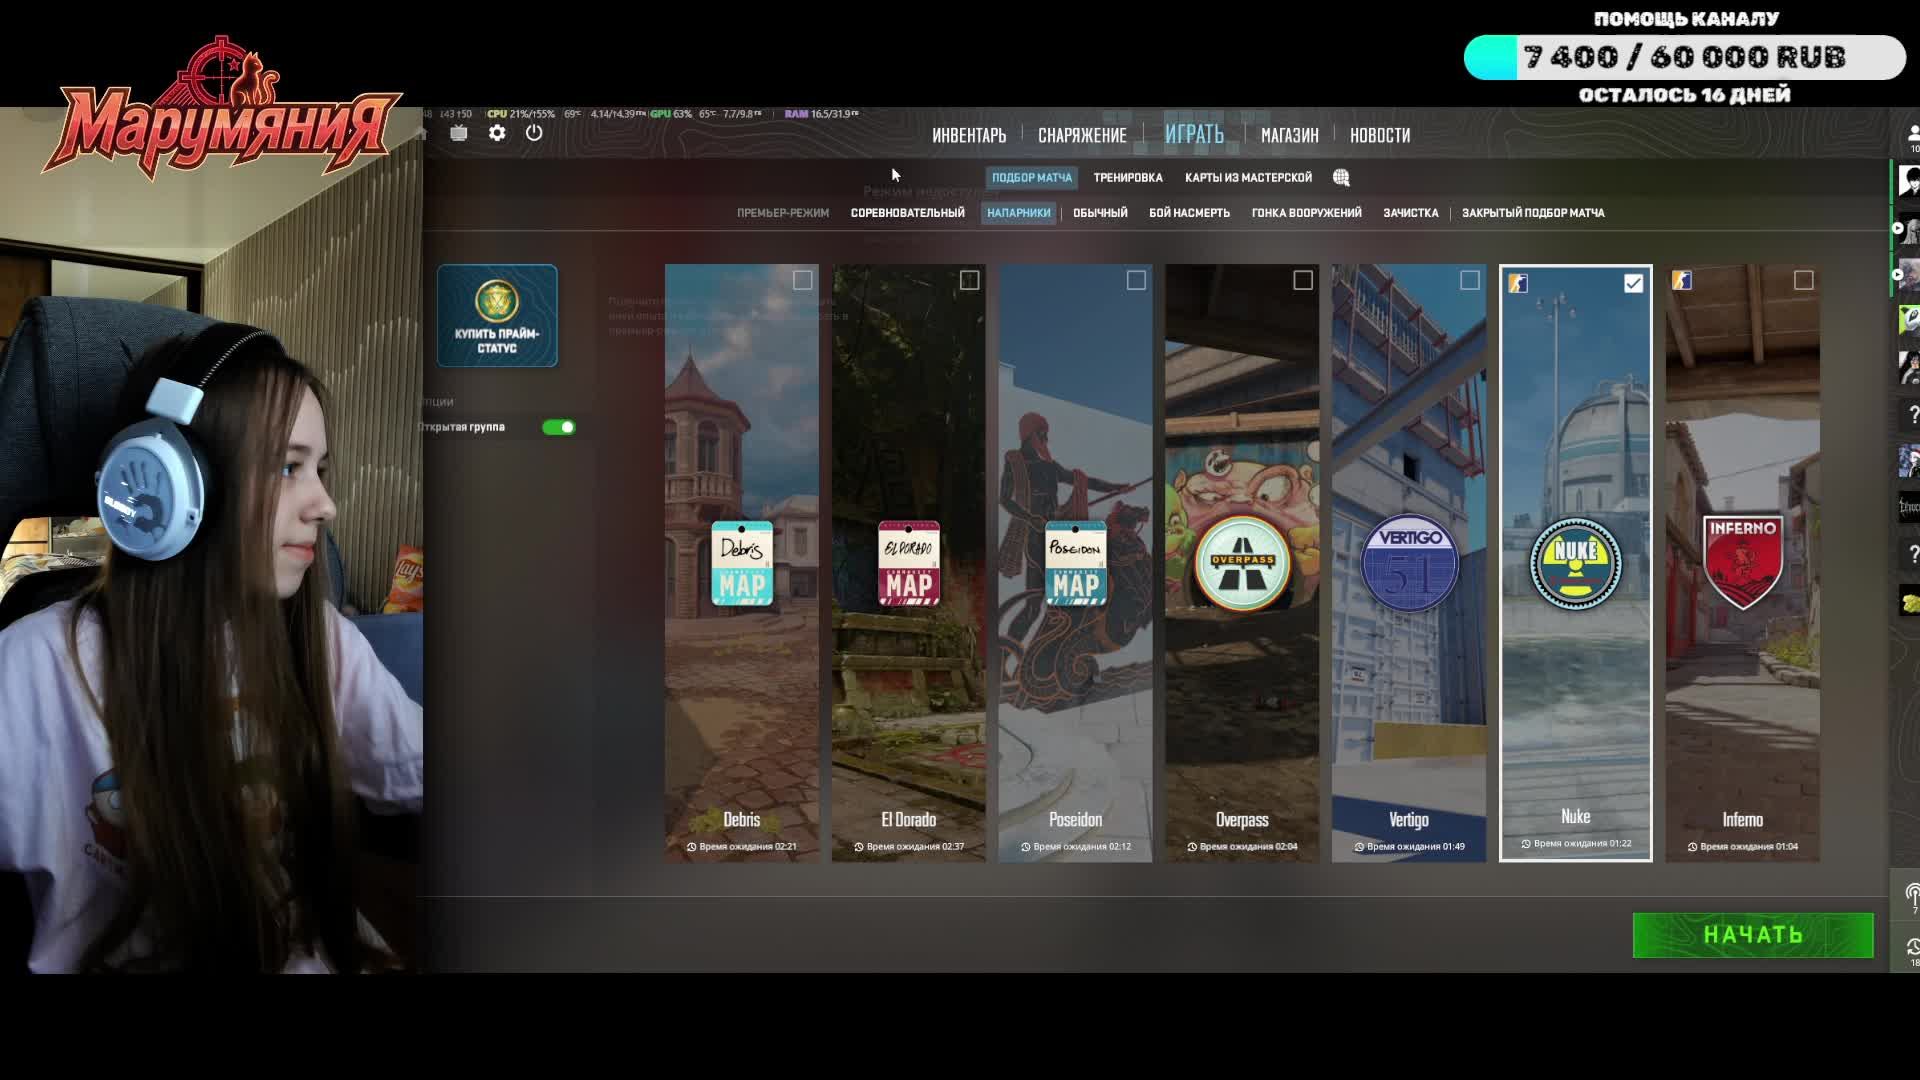
Task: Open the НОВОСТИ tab
Action: (1380, 135)
